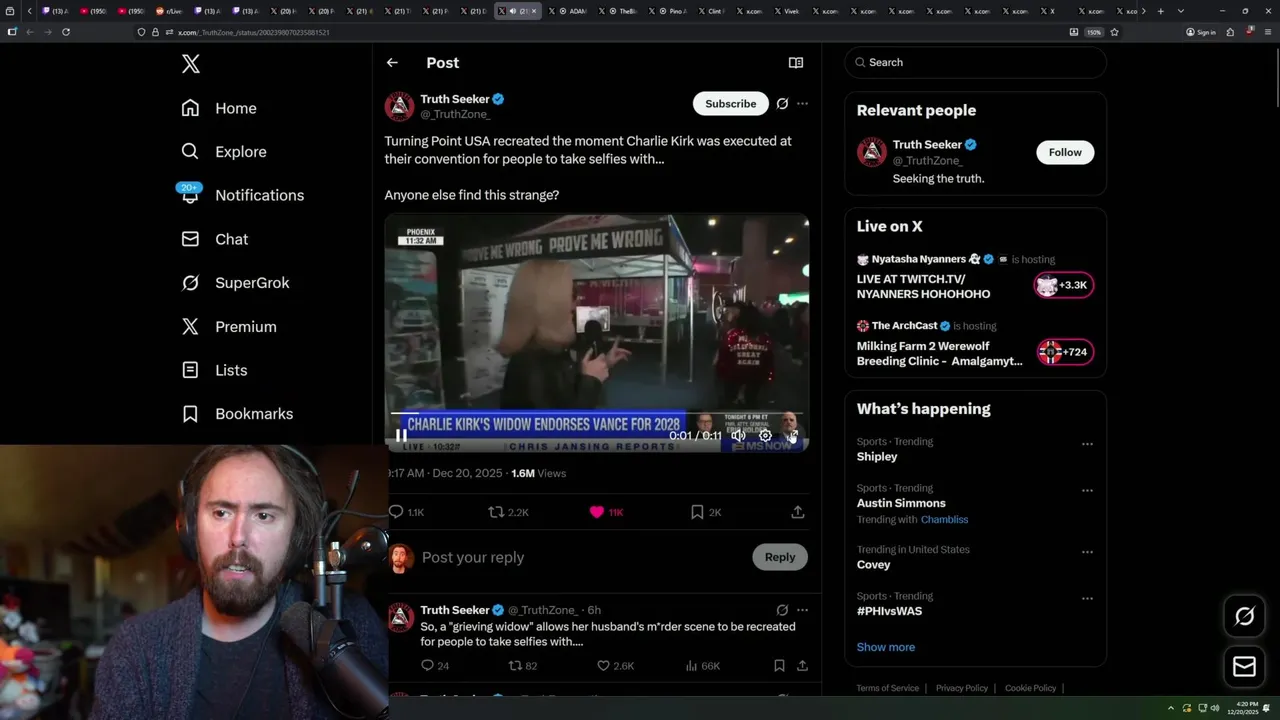
Task: Reload the page in the browser toolbar
Action: 66,32
